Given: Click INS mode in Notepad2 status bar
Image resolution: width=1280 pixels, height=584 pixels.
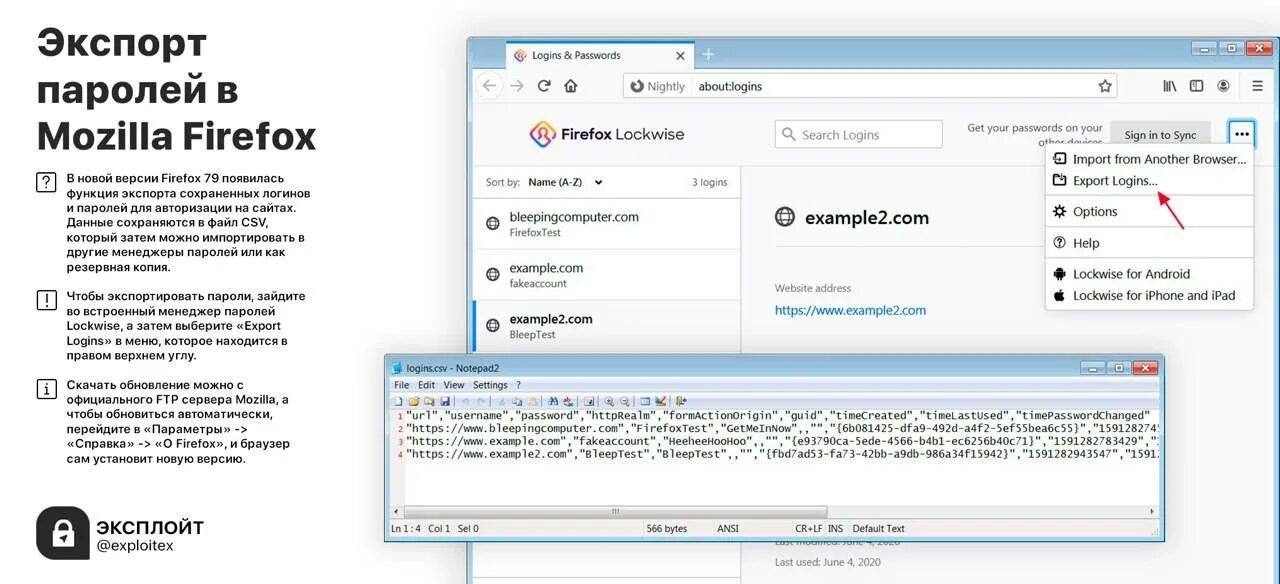Looking at the screenshot, I should pos(835,528).
